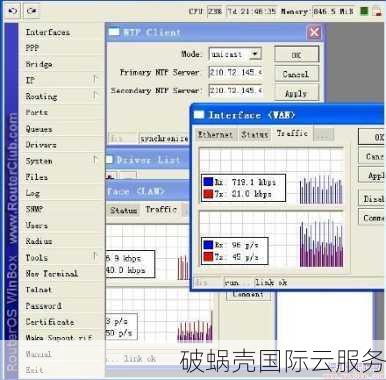The image size is (386, 380).
Task: Click the Secondary NTP Server field
Action: click(x=235, y=90)
